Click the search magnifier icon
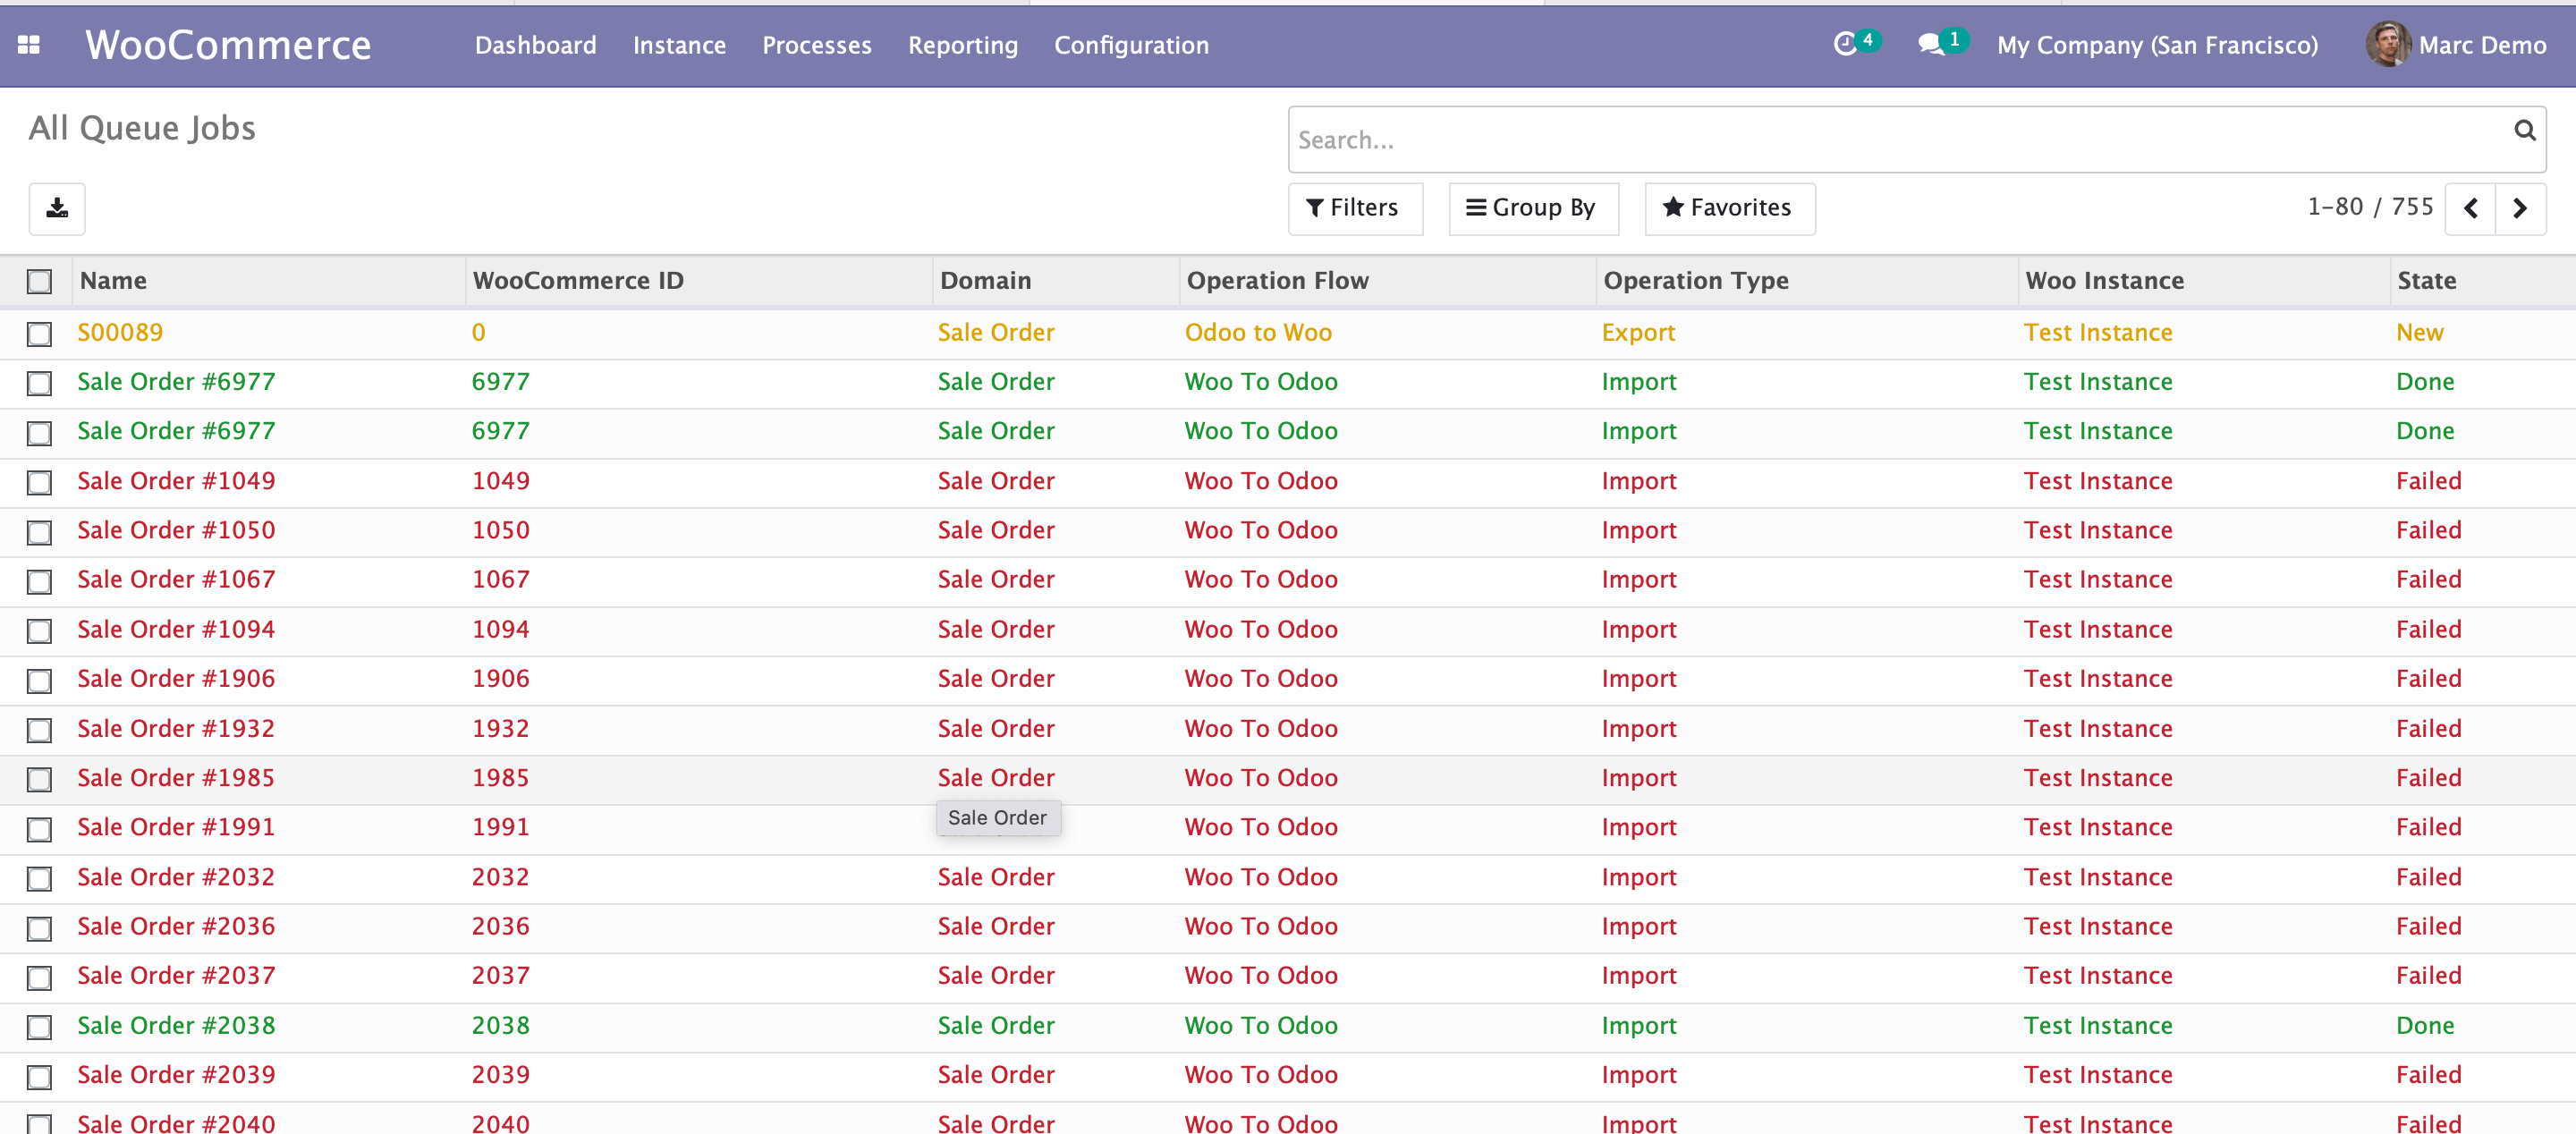 click(2524, 131)
